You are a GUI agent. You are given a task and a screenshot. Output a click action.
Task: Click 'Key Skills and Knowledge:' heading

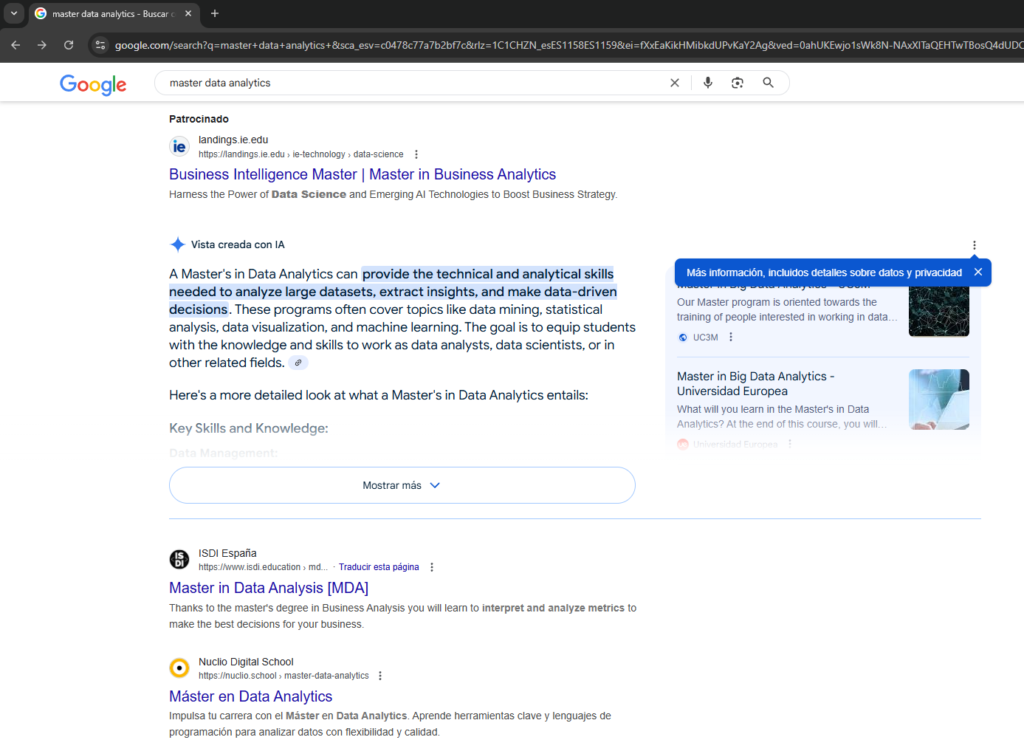click(x=249, y=428)
